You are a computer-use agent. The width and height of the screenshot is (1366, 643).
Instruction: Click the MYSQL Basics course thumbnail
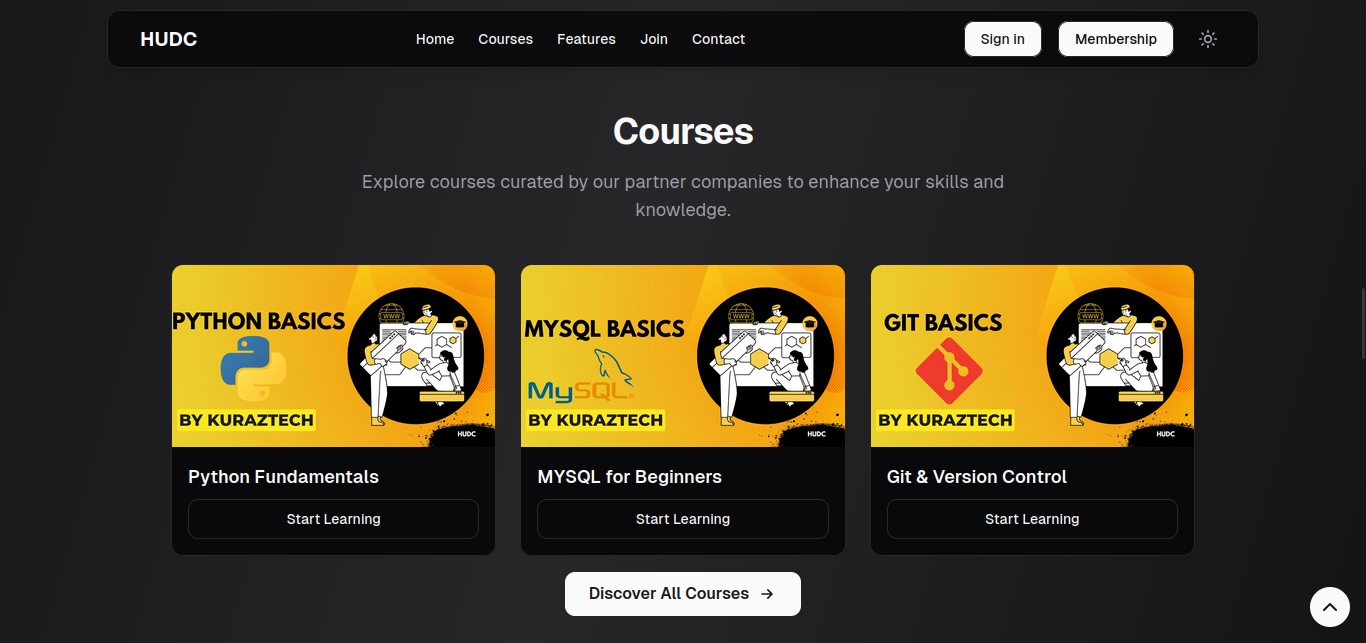tap(682, 356)
